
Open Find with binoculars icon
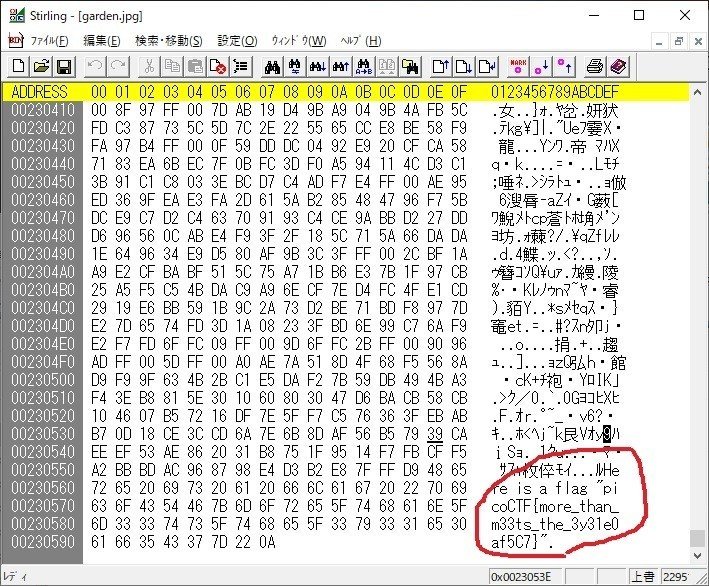[272, 67]
